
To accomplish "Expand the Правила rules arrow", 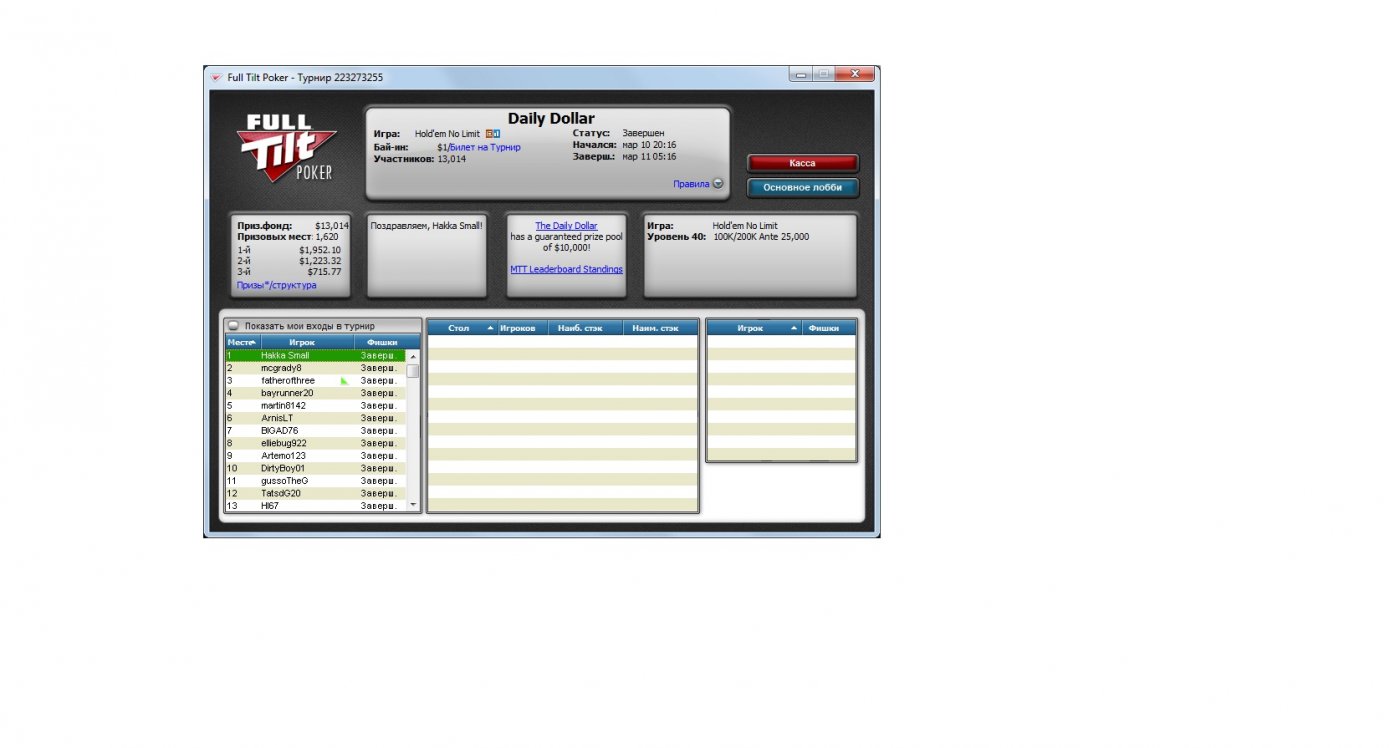I will pos(717,184).
